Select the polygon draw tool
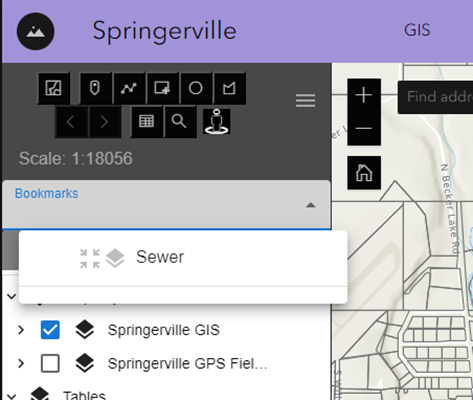This screenshot has height=400, width=473. [x=229, y=88]
